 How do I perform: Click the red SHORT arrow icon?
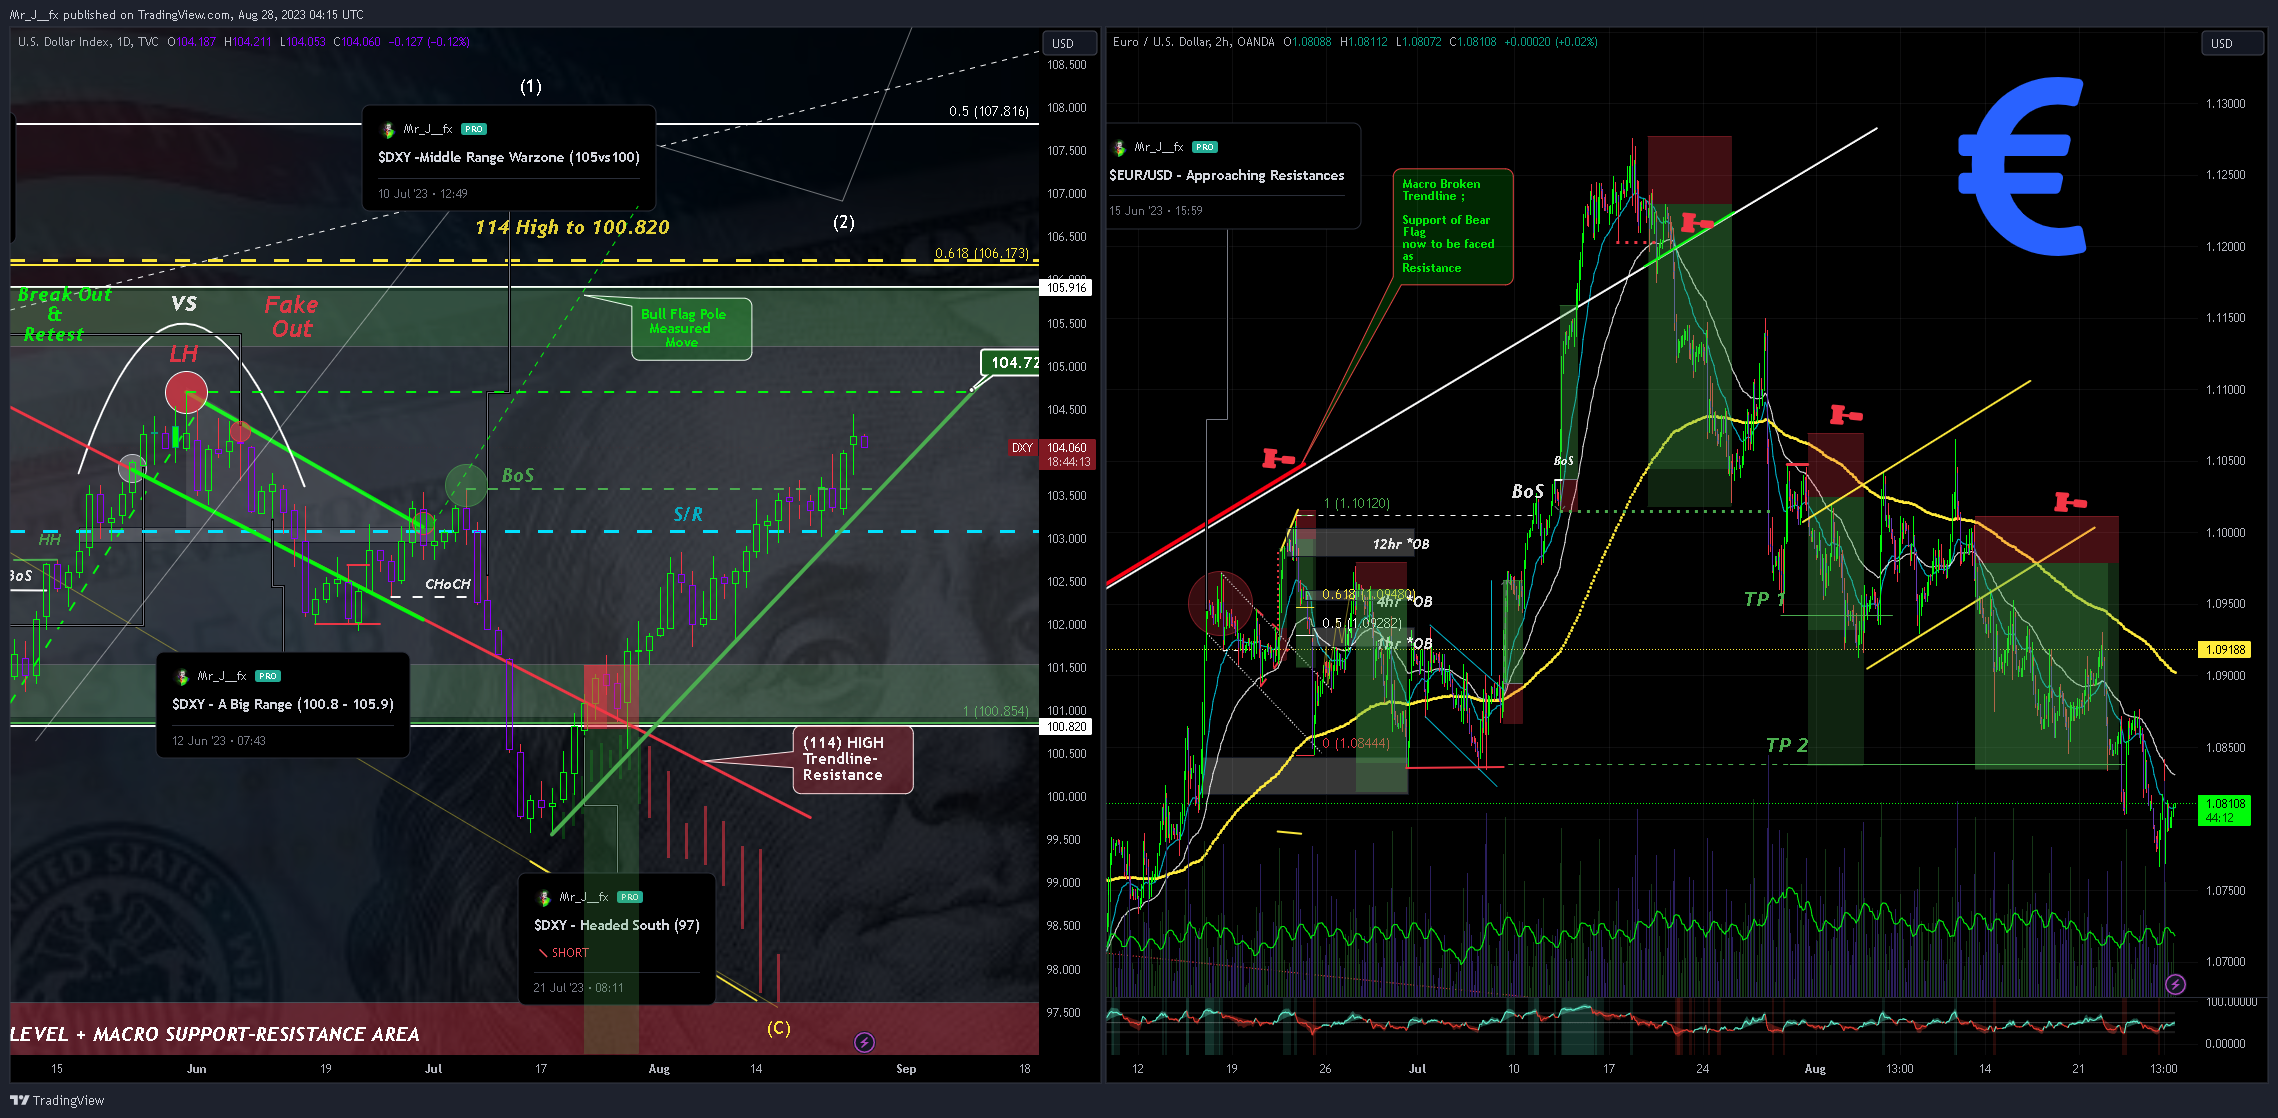pyautogui.click(x=542, y=953)
